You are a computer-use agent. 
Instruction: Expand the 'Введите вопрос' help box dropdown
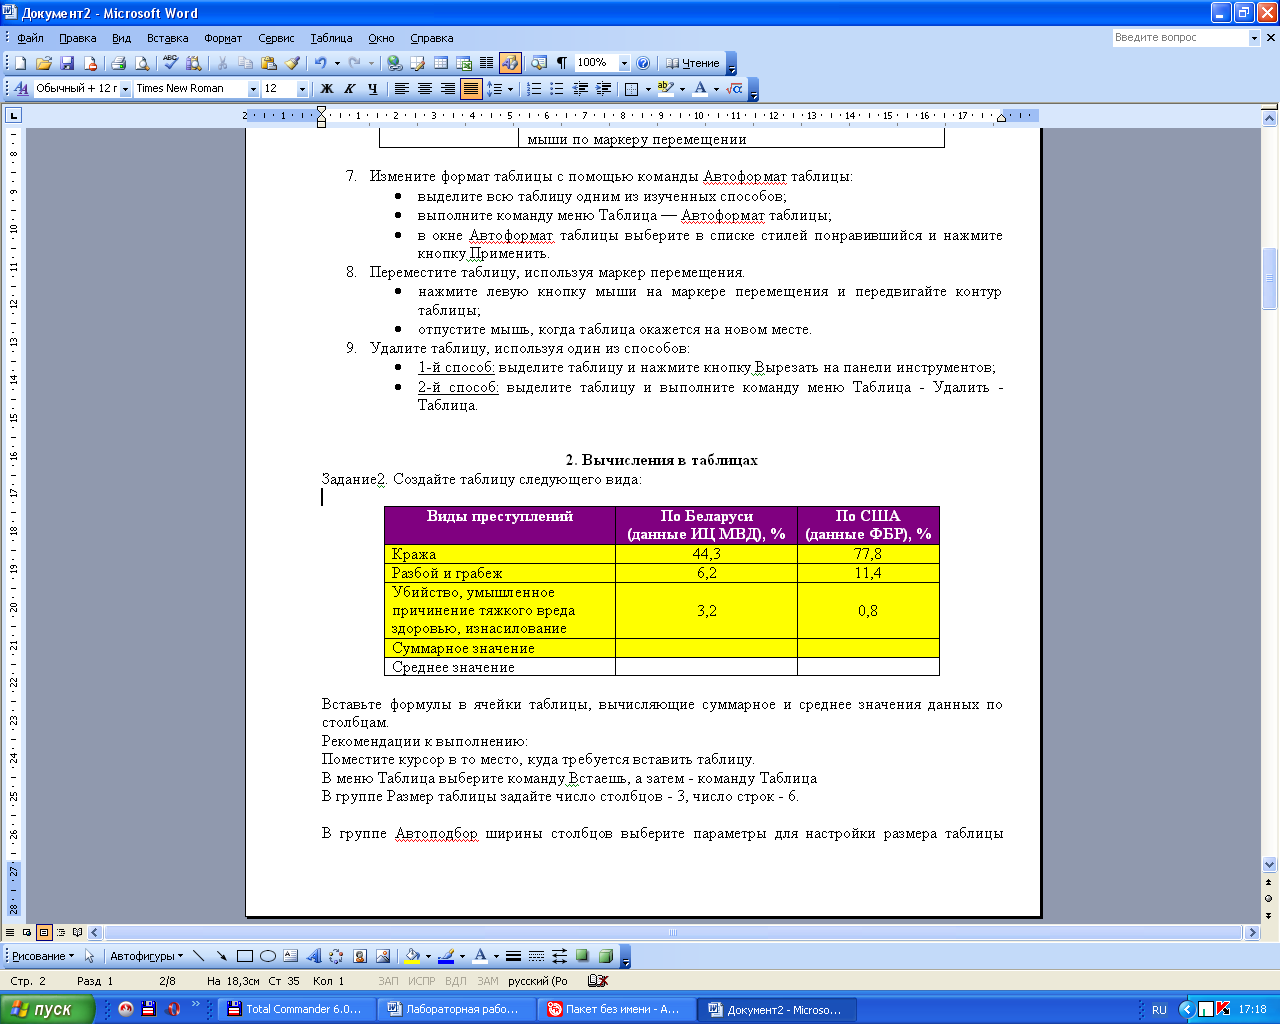pos(1254,38)
